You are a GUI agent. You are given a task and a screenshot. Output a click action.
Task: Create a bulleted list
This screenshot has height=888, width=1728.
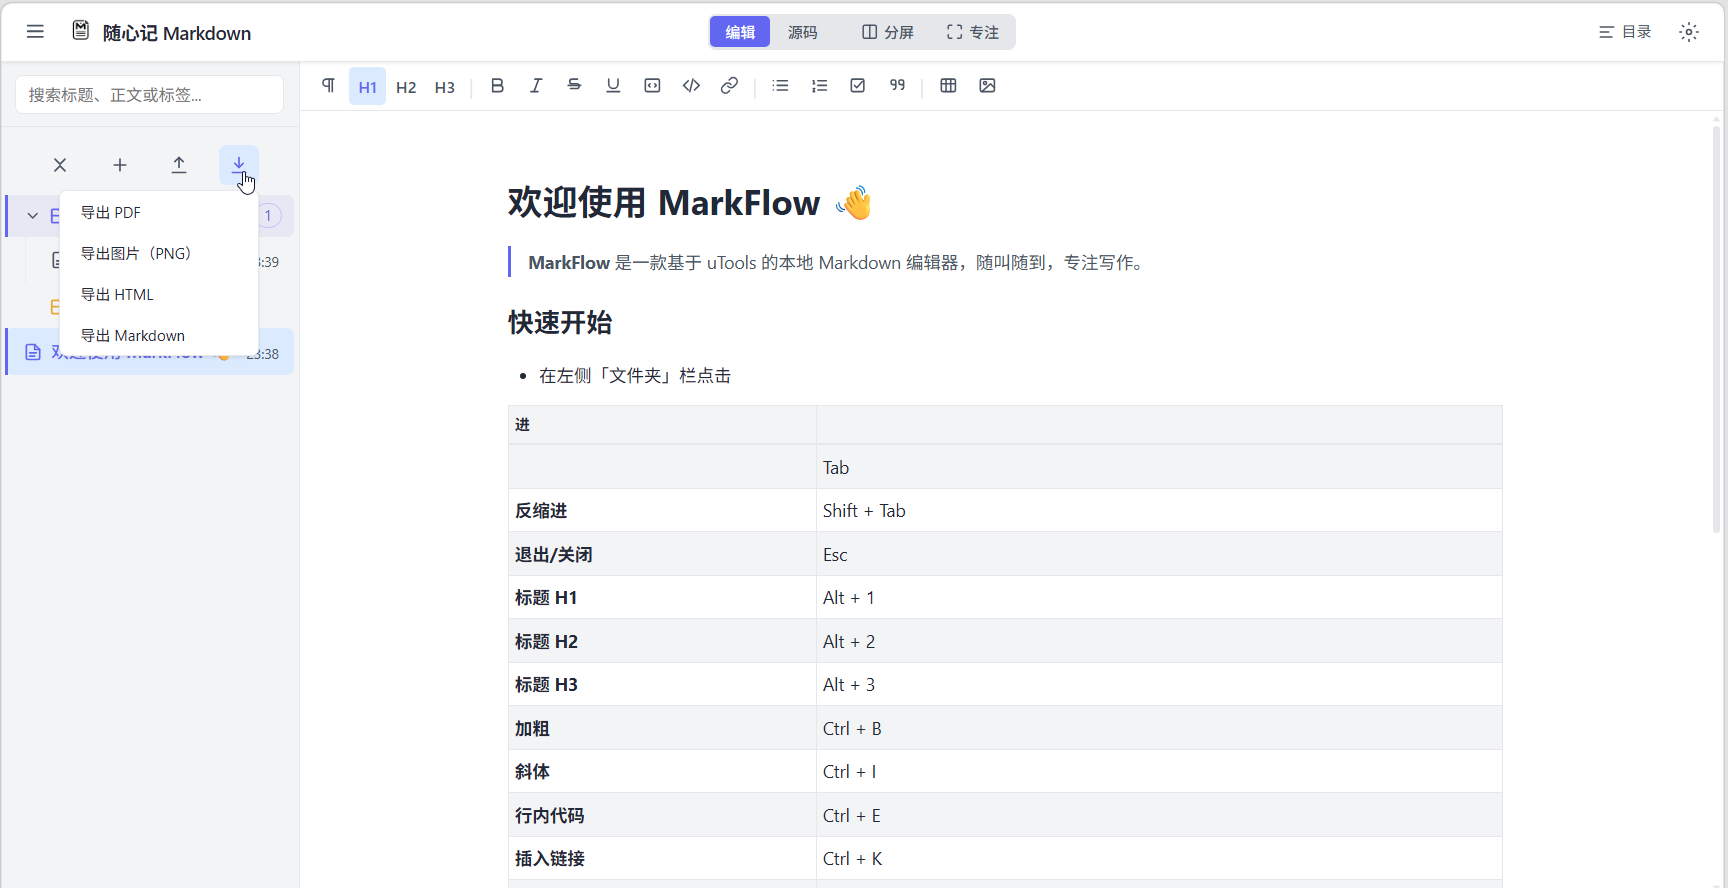coord(781,86)
